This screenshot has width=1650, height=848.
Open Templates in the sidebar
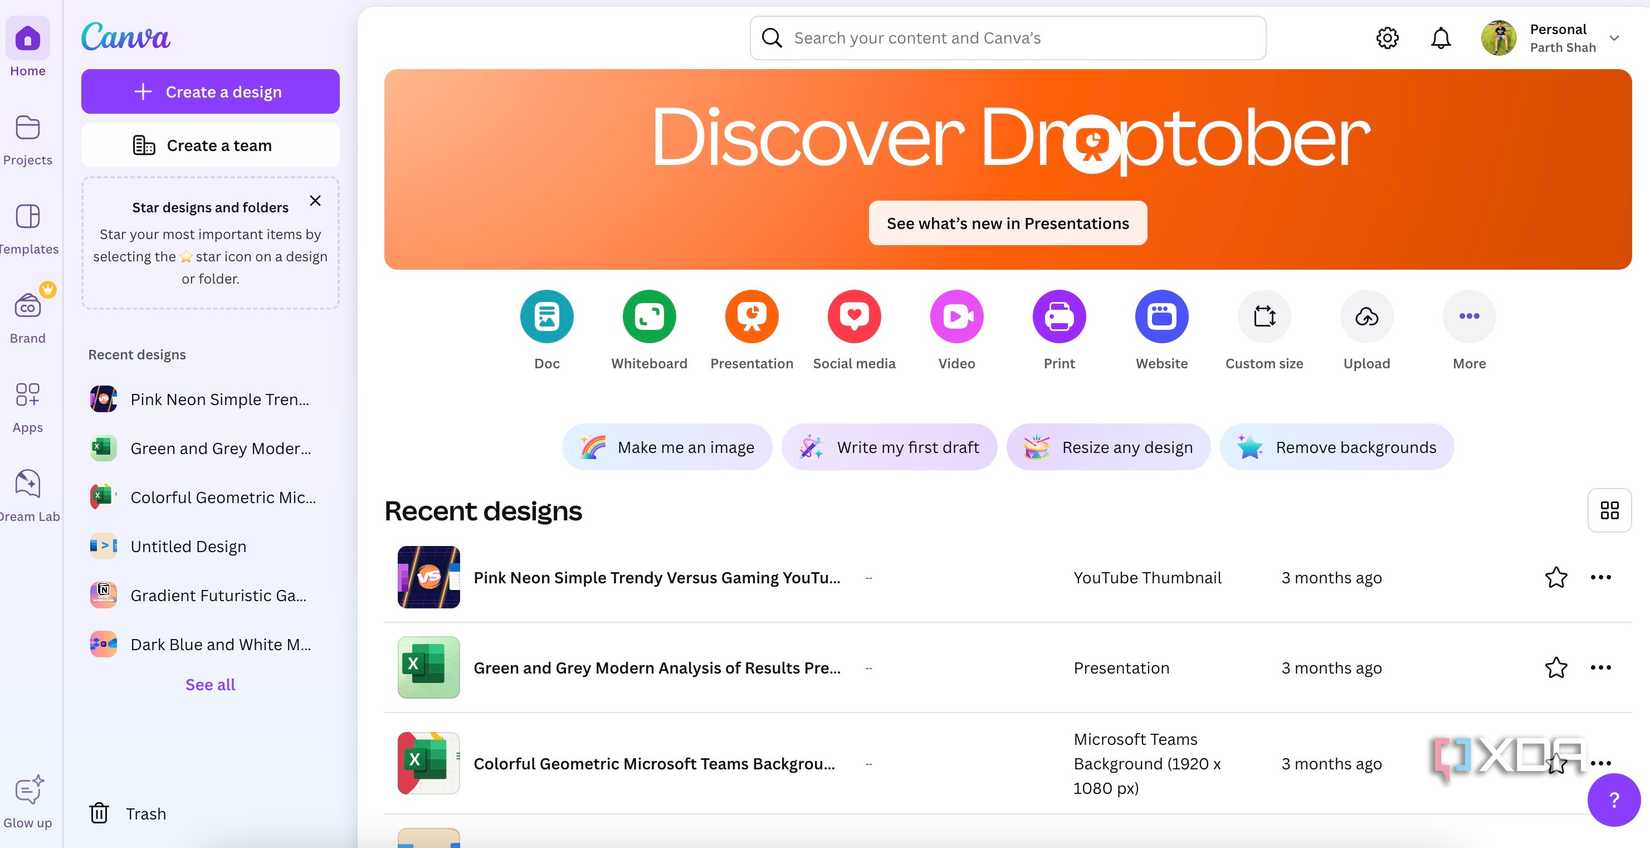28,228
